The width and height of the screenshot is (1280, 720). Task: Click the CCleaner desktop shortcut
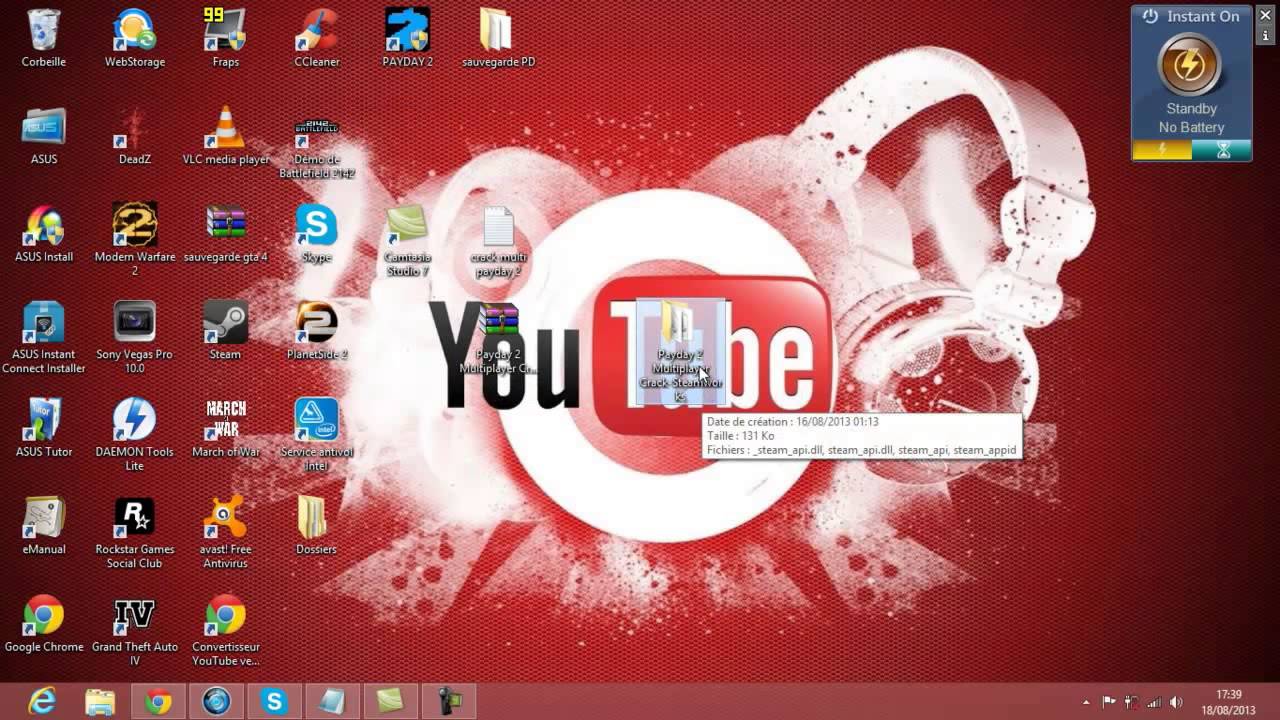pyautogui.click(x=317, y=38)
